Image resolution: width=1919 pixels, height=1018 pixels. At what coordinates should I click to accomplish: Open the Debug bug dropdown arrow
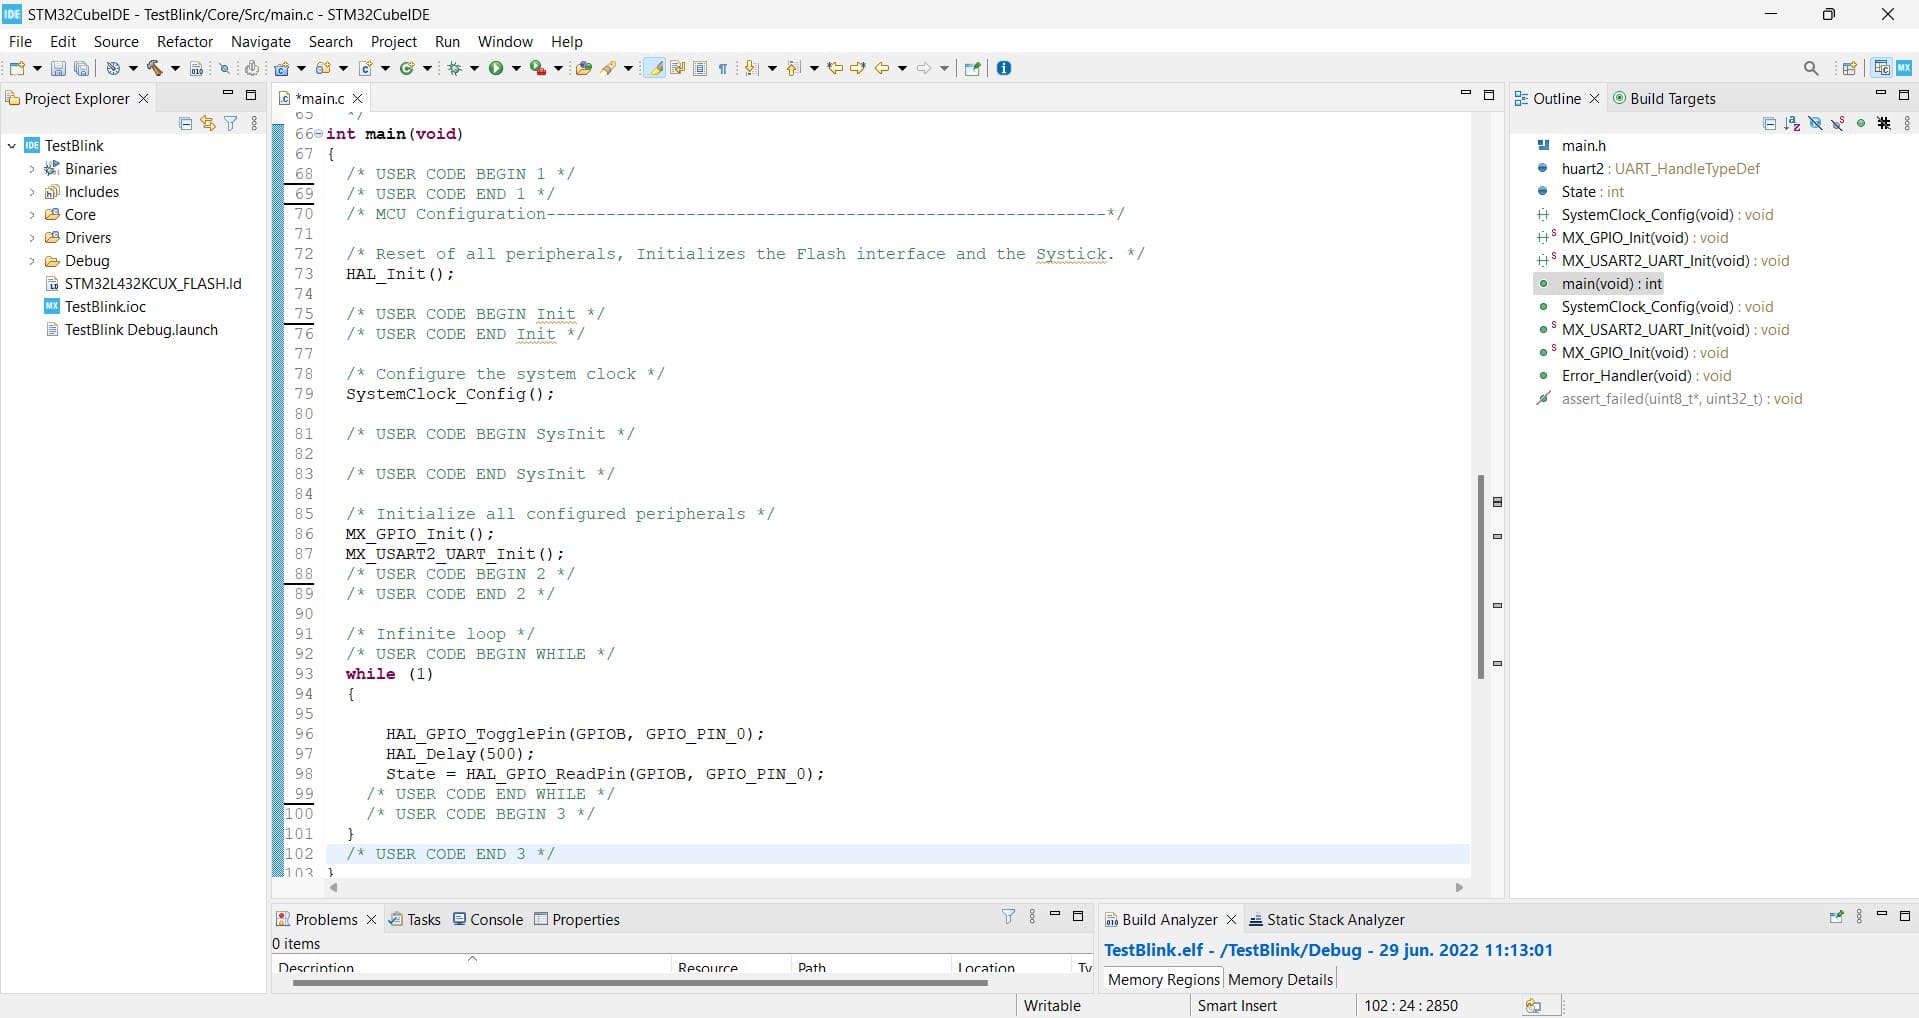[x=474, y=68]
